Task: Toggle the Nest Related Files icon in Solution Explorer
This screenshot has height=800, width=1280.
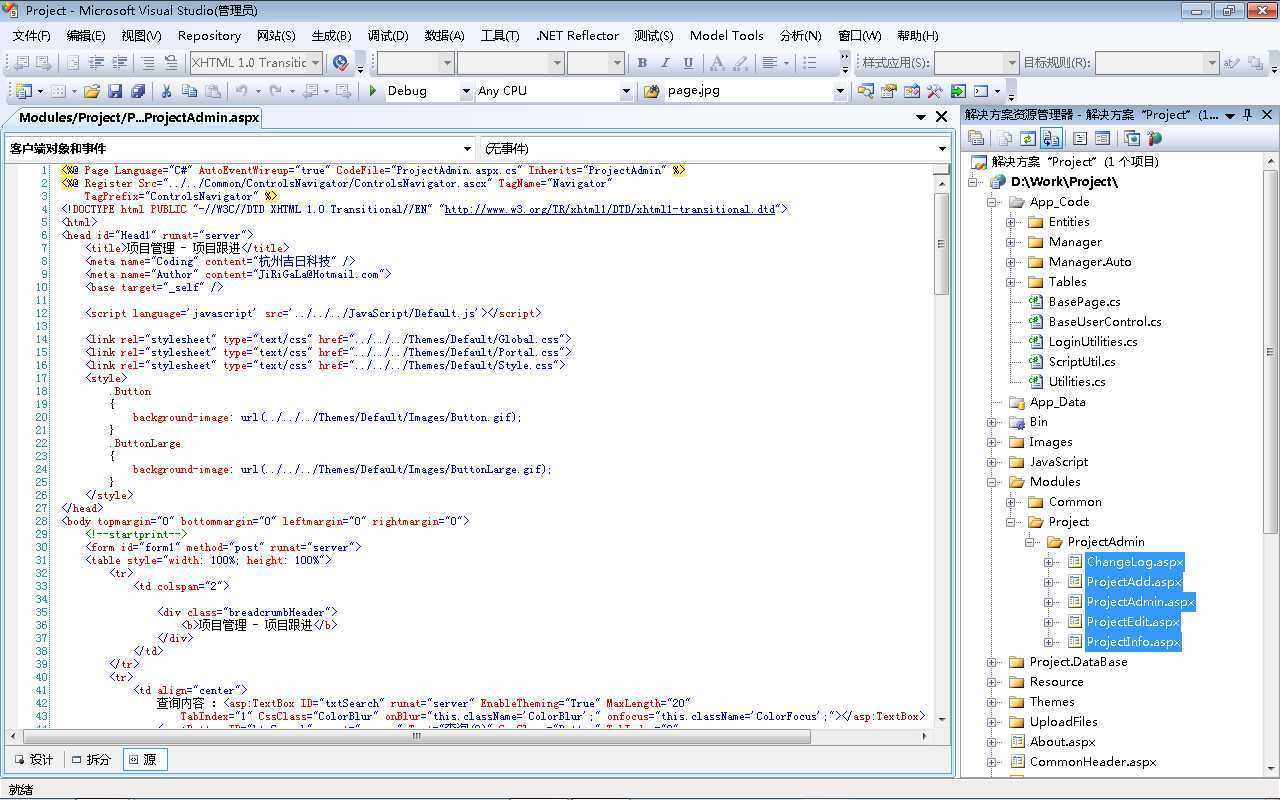Action: pos(1051,139)
